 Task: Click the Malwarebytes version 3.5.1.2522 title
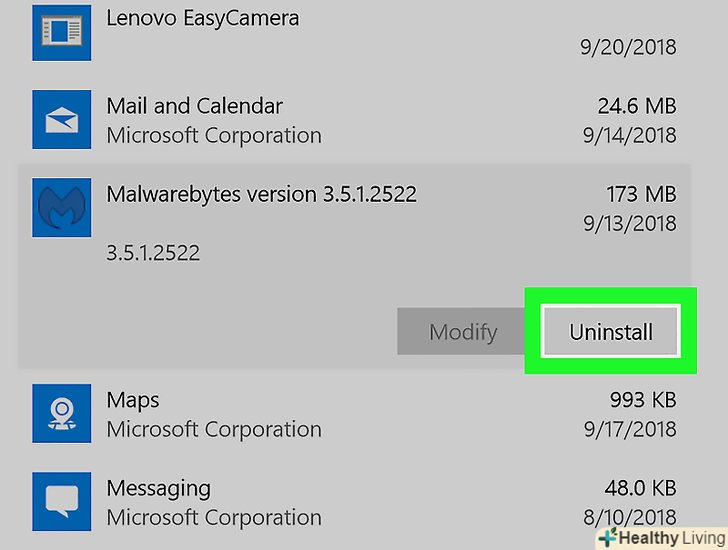(261, 194)
